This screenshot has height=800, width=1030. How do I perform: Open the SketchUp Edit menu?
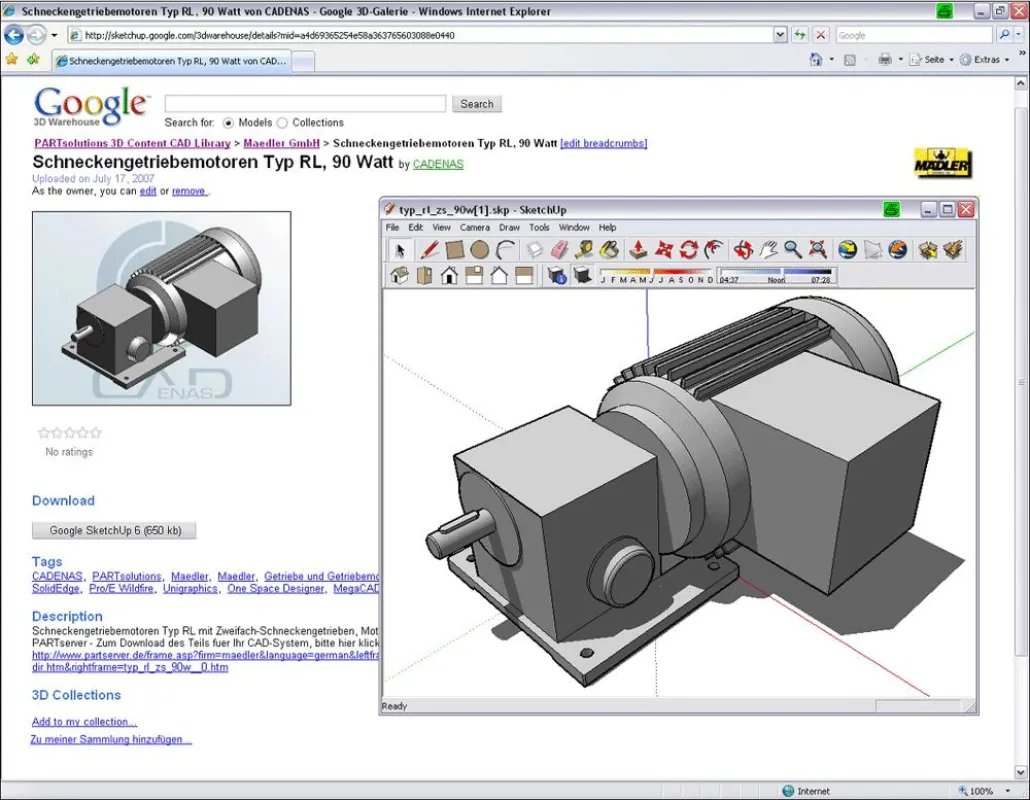point(416,227)
